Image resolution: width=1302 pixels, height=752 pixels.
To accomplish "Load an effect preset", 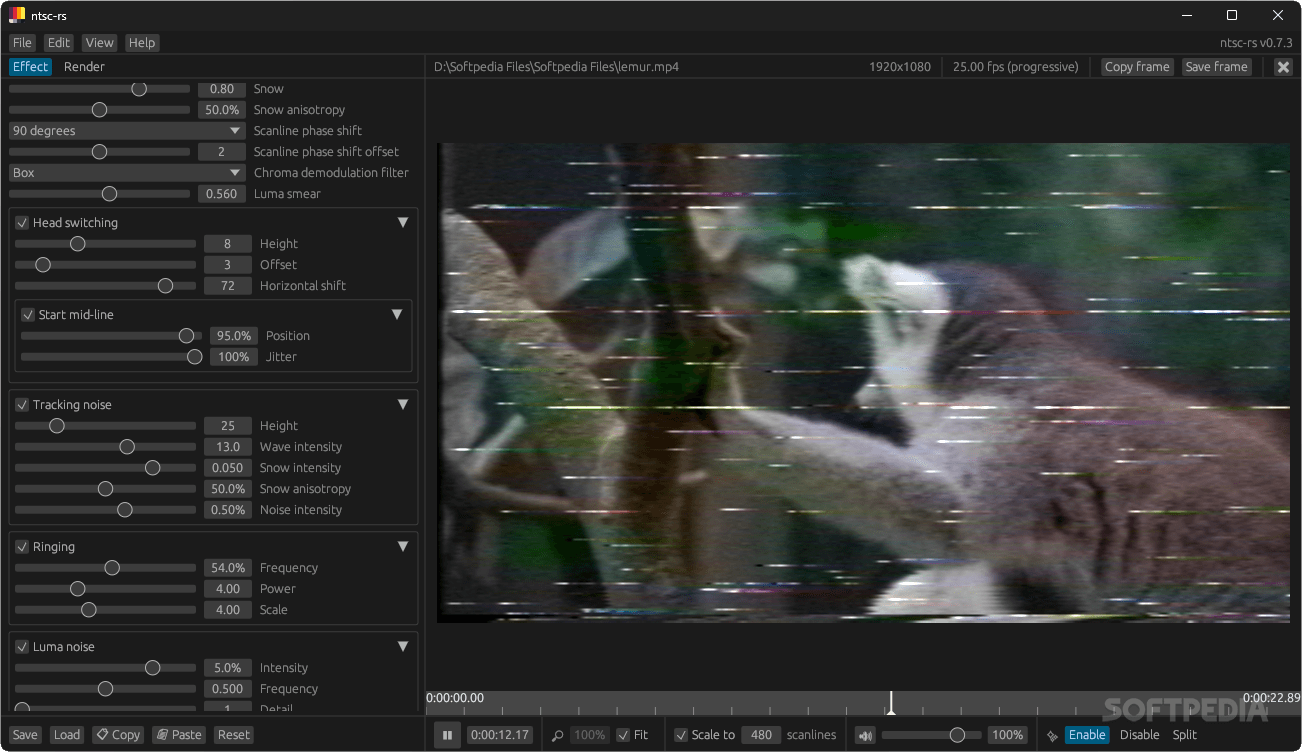I will [67, 735].
